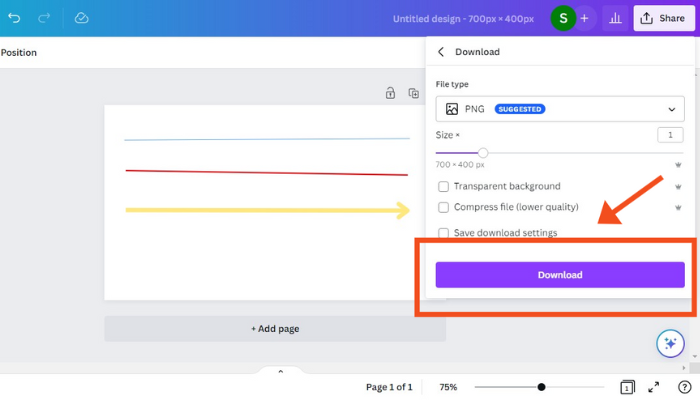The image size is (700, 400).
Task: Click the Untitled design title
Action: tap(463, 19)
